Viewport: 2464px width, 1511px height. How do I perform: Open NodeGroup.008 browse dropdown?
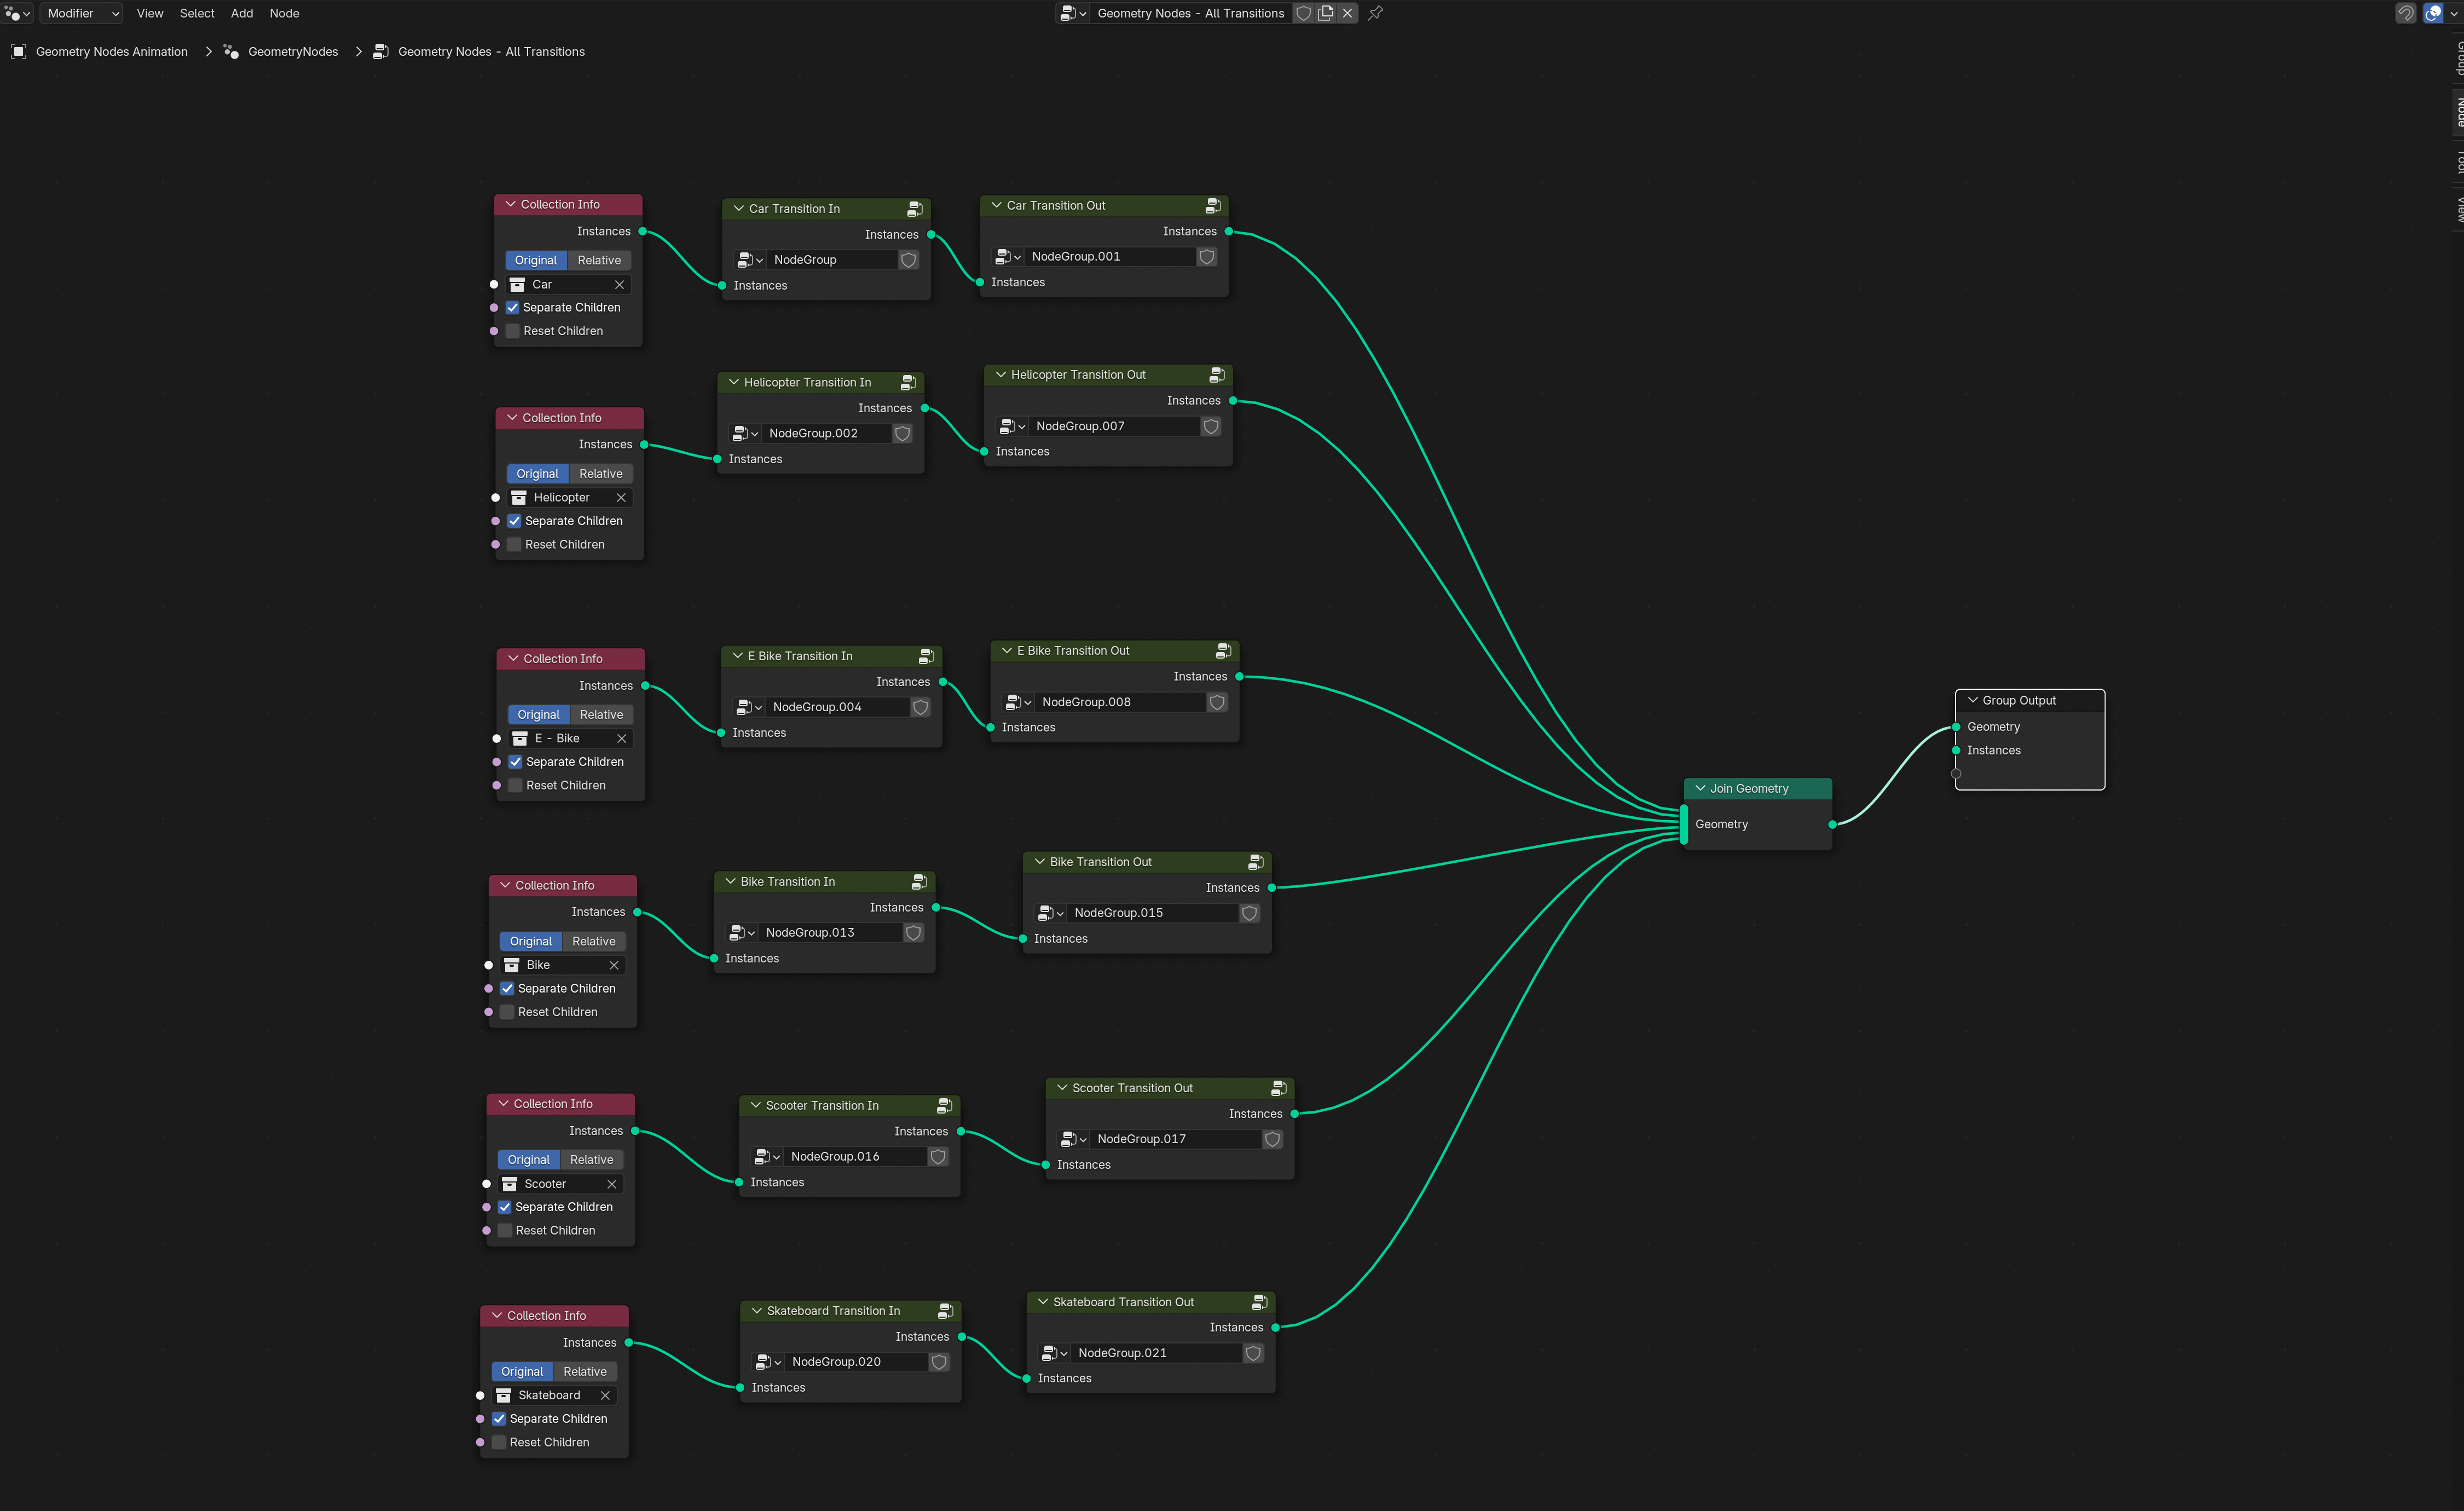pyautogui.click(x=1019, y=703)
